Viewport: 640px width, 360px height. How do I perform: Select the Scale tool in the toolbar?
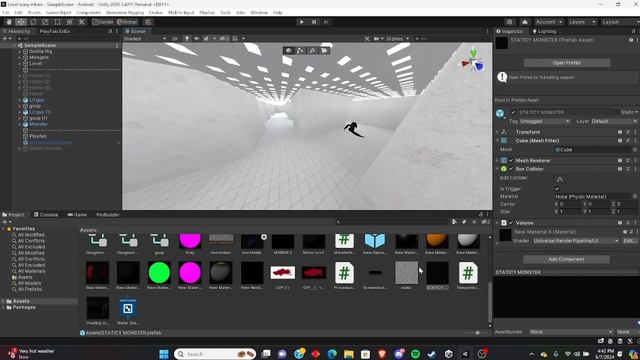(x=45, y=22)
